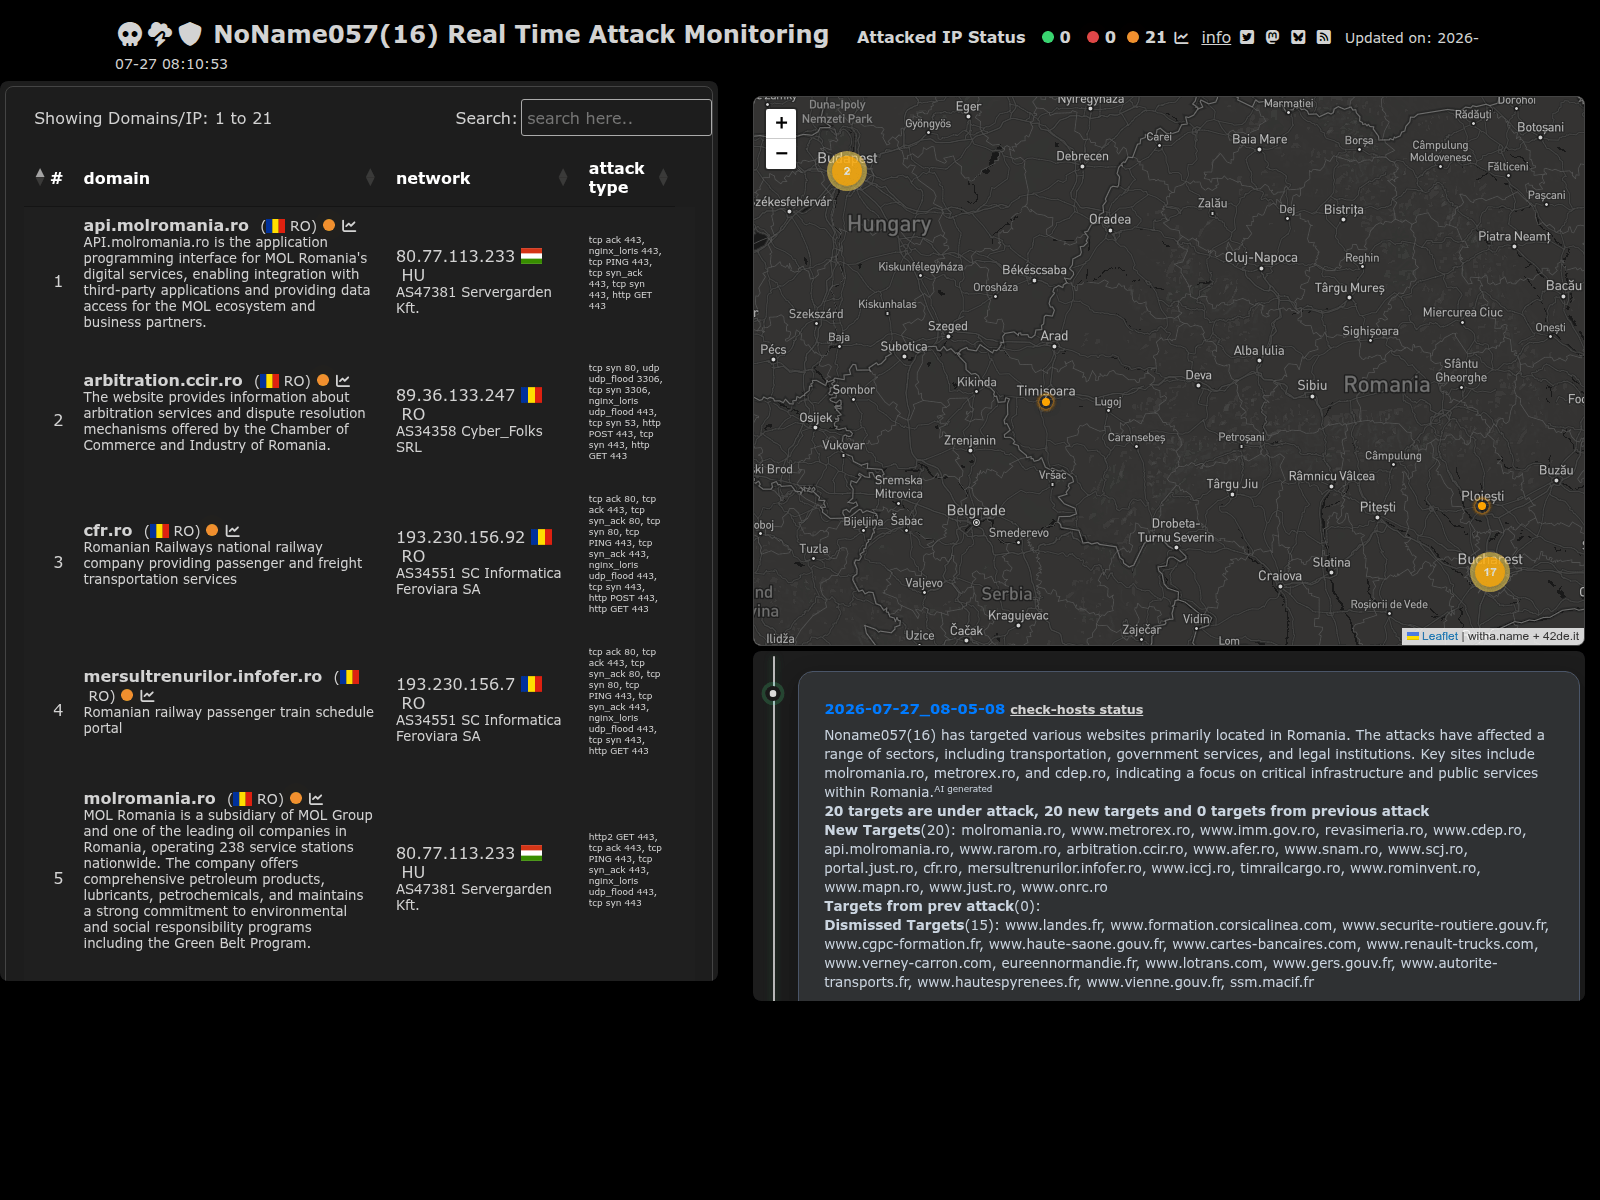This screenshot has width=1600, height=1200.
Task: Click the AS34358 Cyber_Folks SRL network text
Action: coord(469,439)
